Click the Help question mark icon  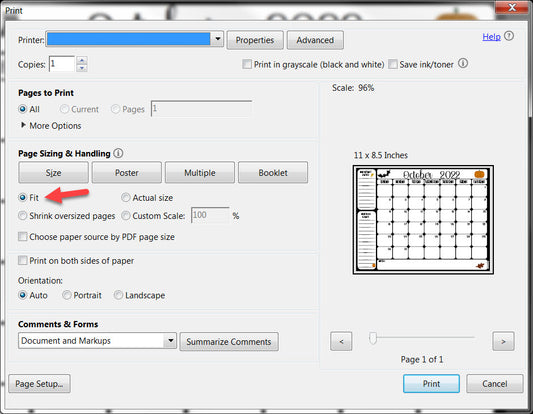click(509, 36)
